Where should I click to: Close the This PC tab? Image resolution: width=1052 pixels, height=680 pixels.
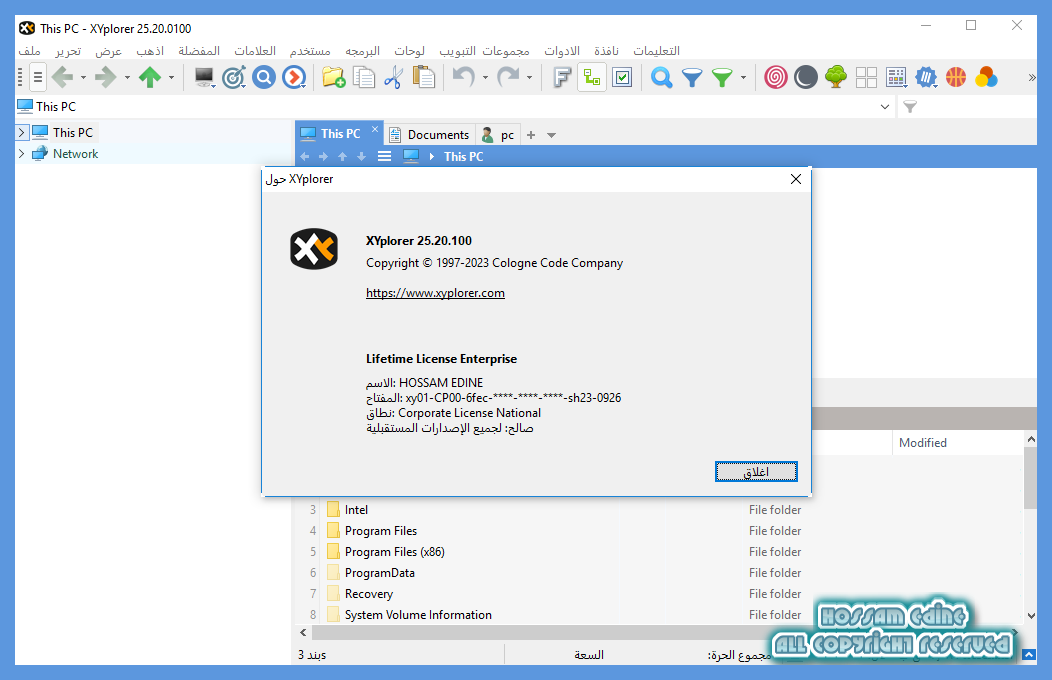pos(375,129)
